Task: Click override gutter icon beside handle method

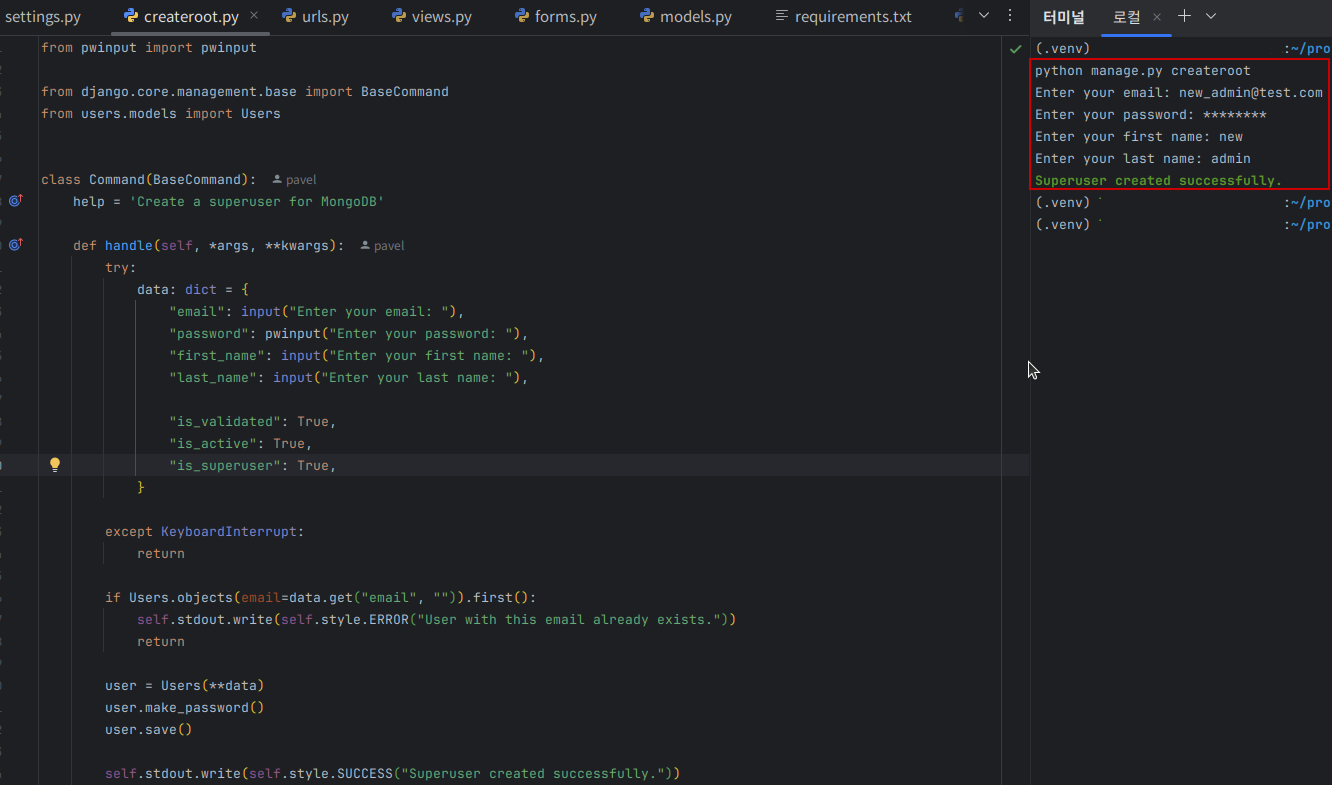Action: pyautogui.click(x=15, y=245)
